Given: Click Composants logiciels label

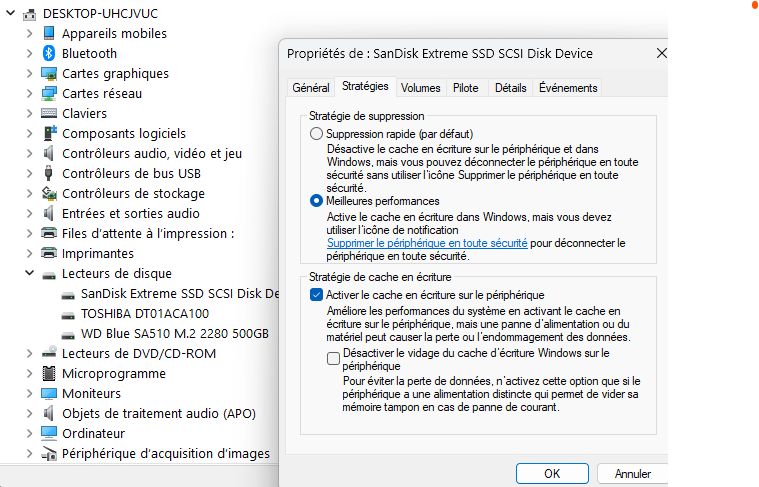Looking at the screenshot, I should coord(124,134).
